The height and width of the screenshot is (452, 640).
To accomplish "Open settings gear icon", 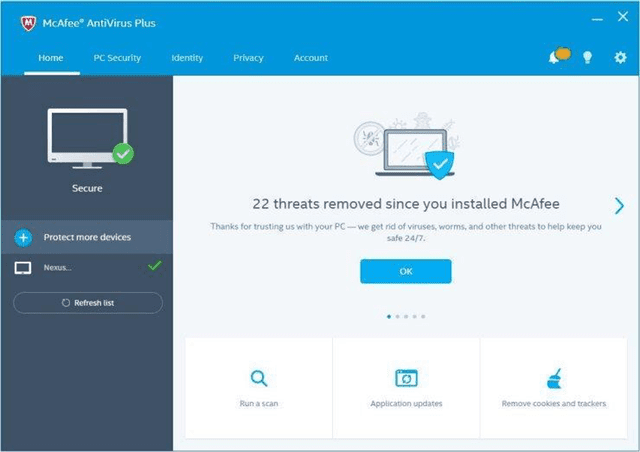I will (x=620, y=58).
